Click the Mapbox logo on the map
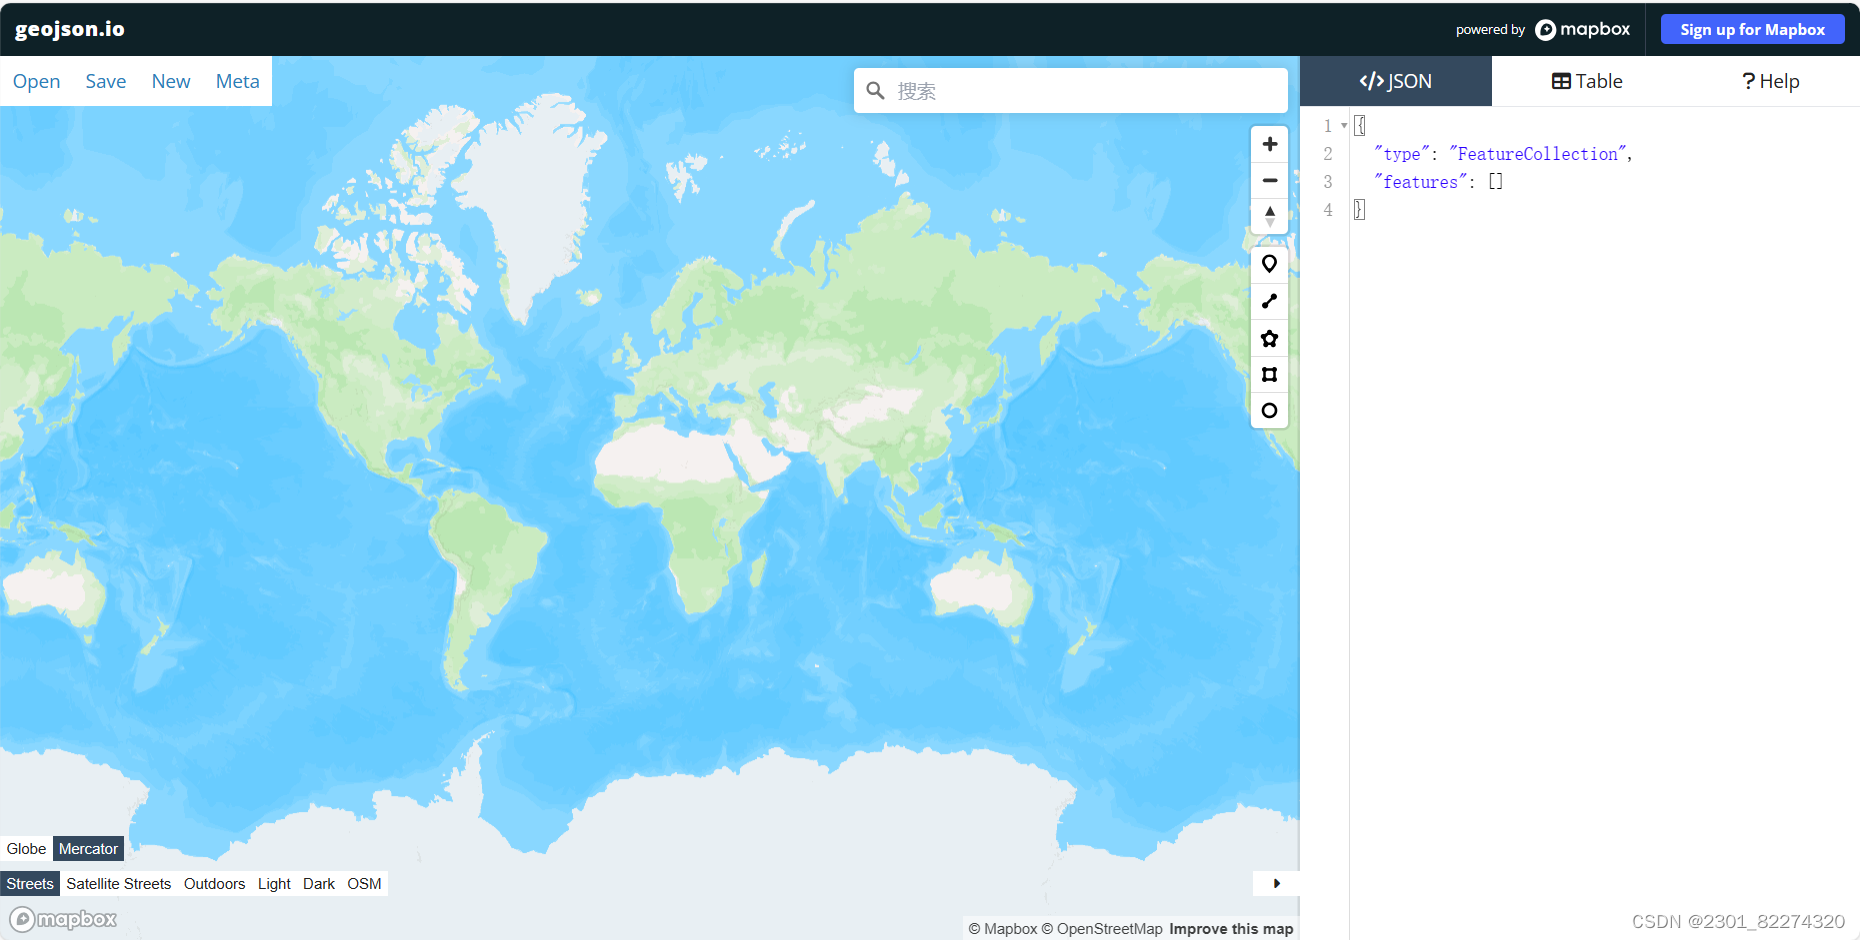This screenshot has height=940, width=1860. pos(62,918)
